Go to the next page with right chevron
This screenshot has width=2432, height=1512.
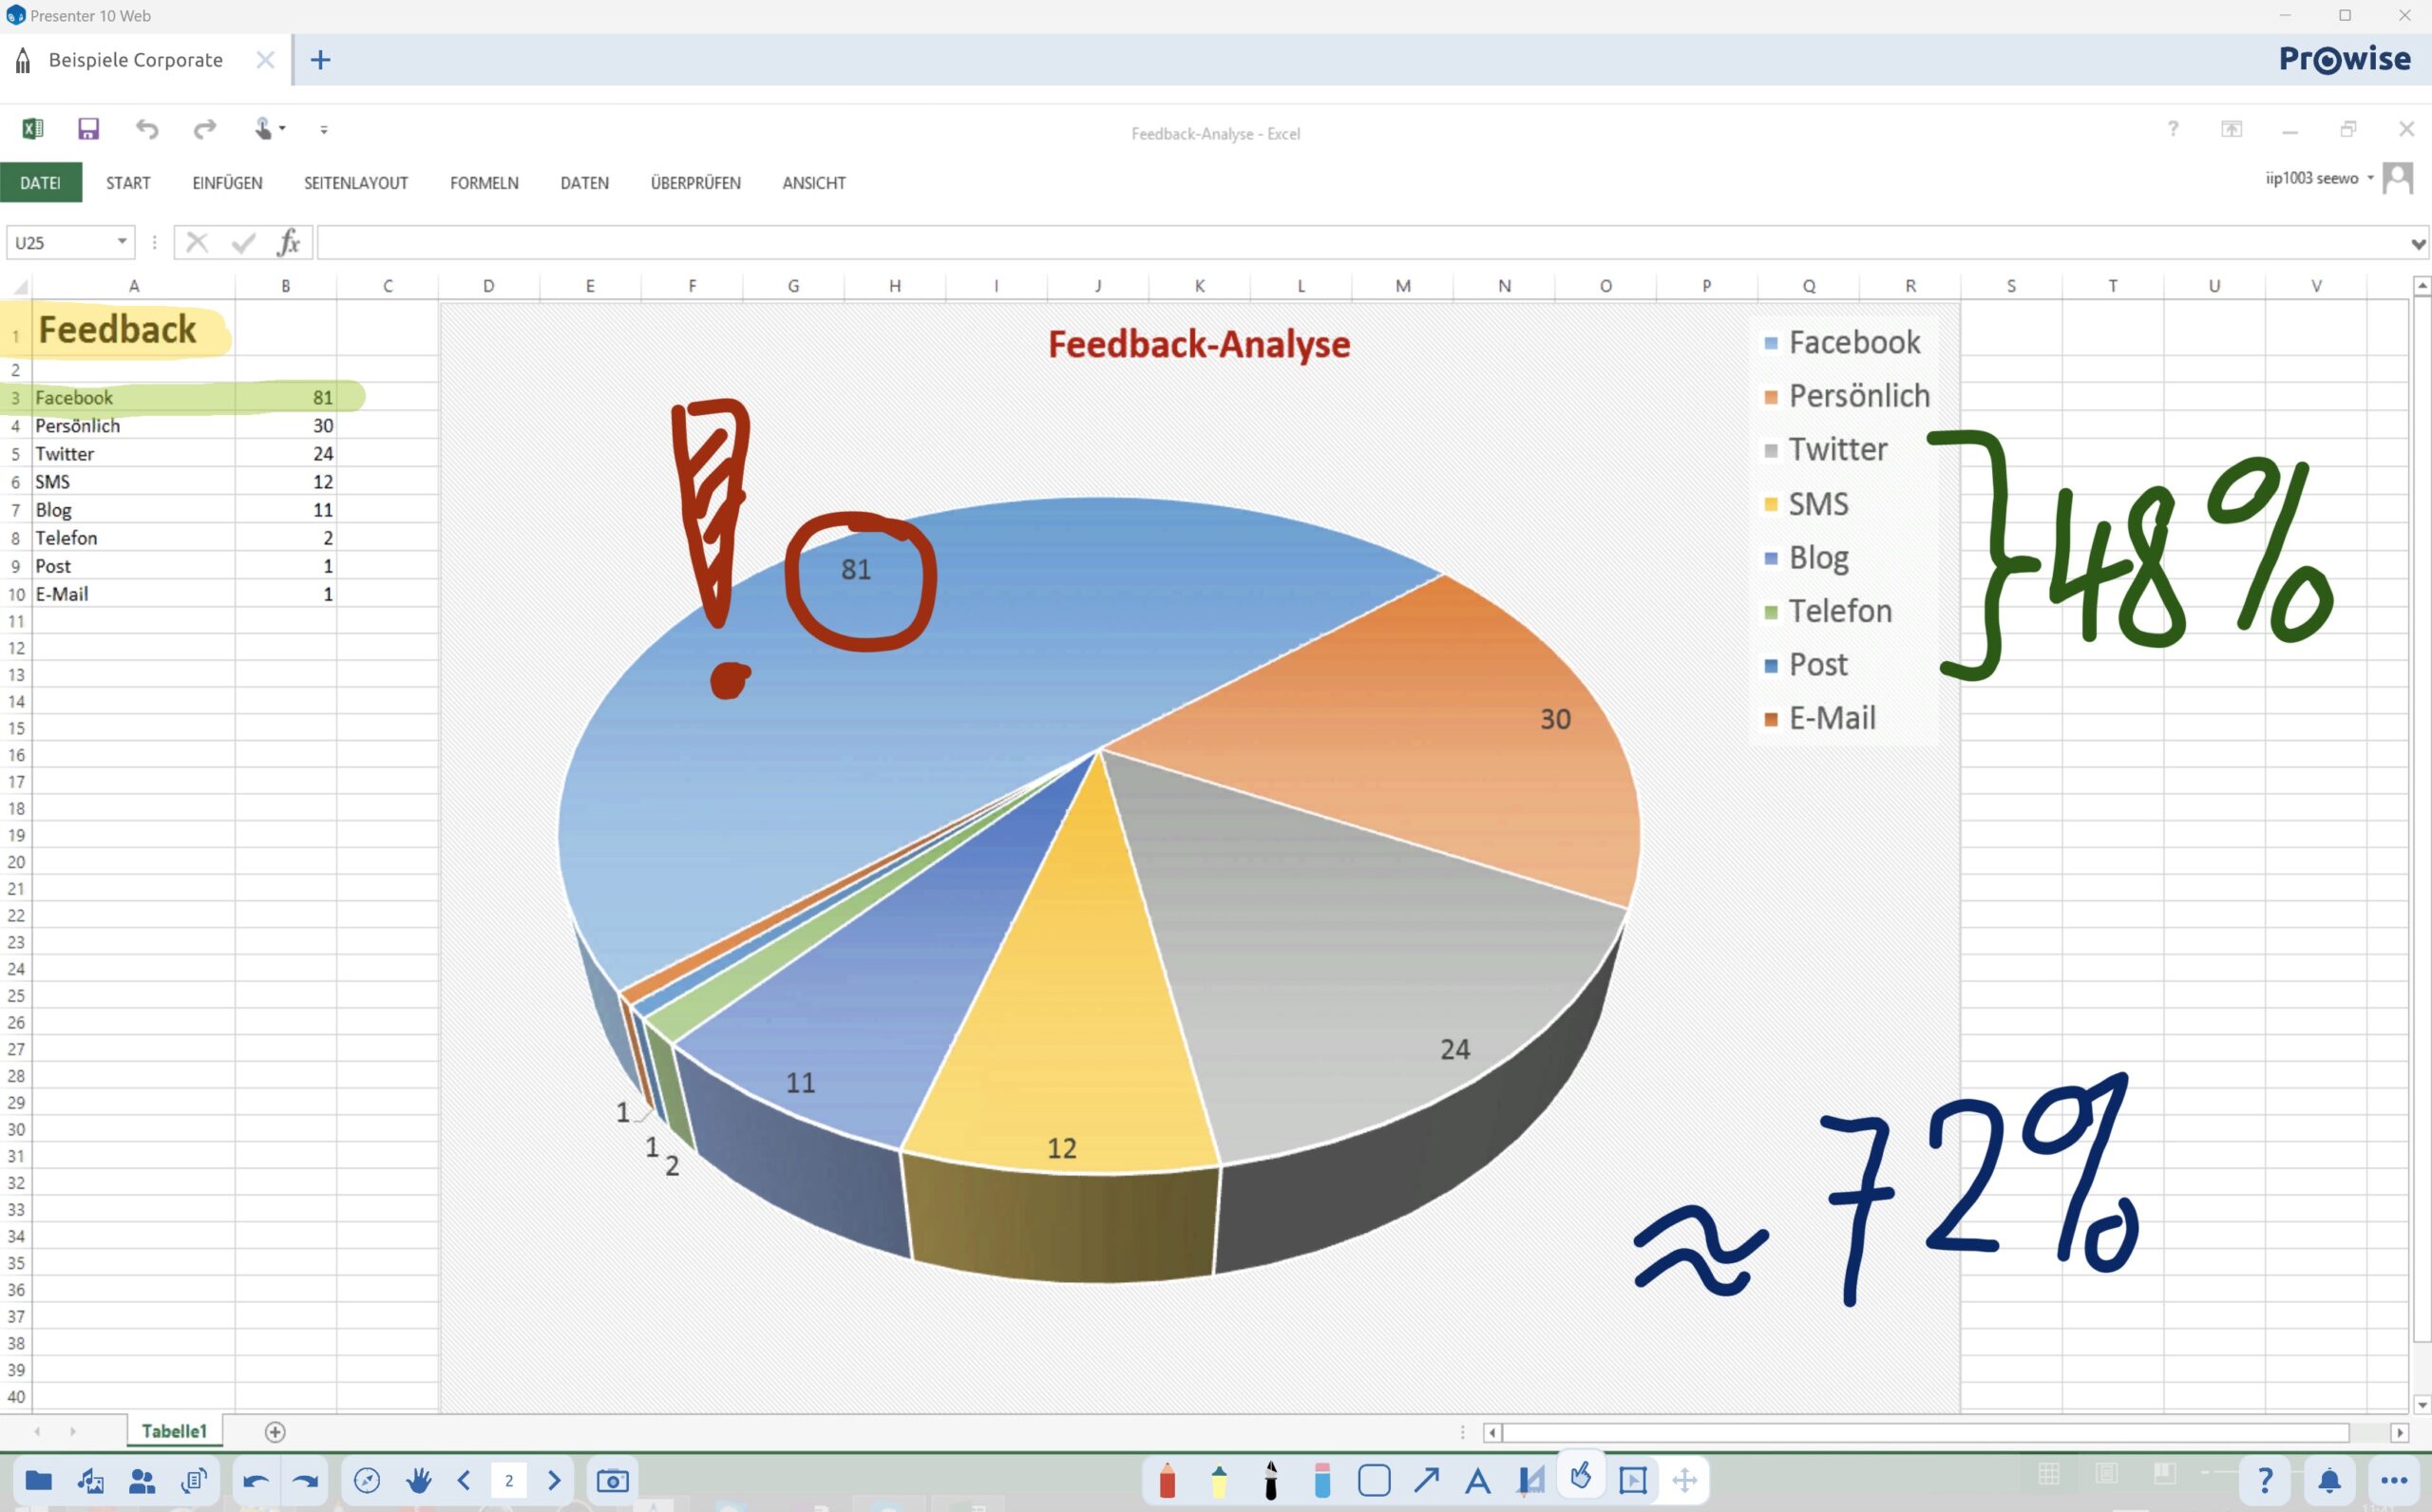click(554, 1480)
